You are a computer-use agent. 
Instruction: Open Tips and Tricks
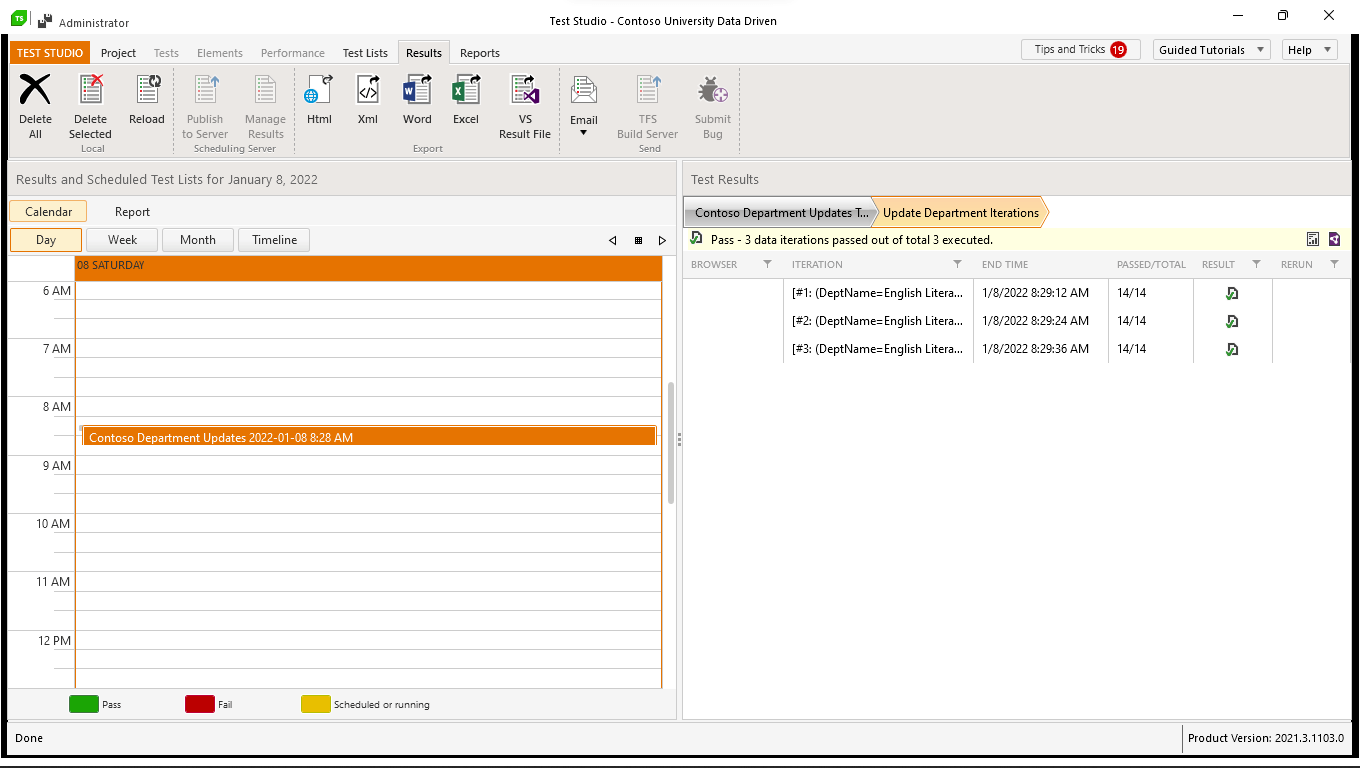[1081, 49]
